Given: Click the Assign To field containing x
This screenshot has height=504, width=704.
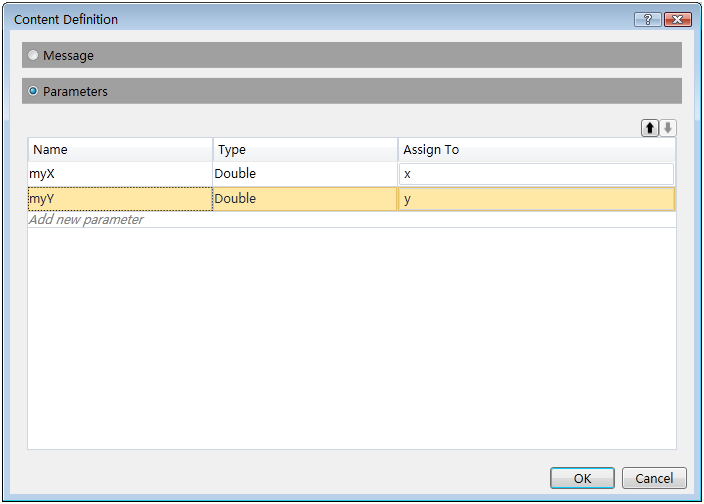Looking at the screenshot, I should coord(536,174).
